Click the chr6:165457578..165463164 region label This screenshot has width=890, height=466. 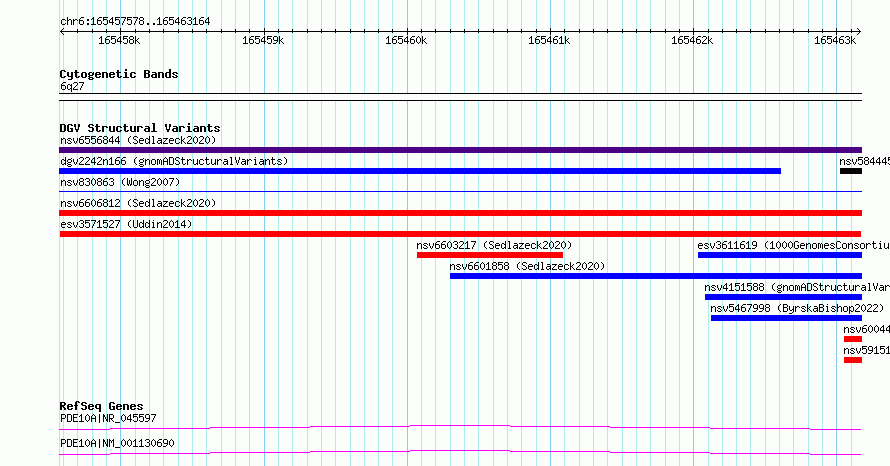coord(135,21)
